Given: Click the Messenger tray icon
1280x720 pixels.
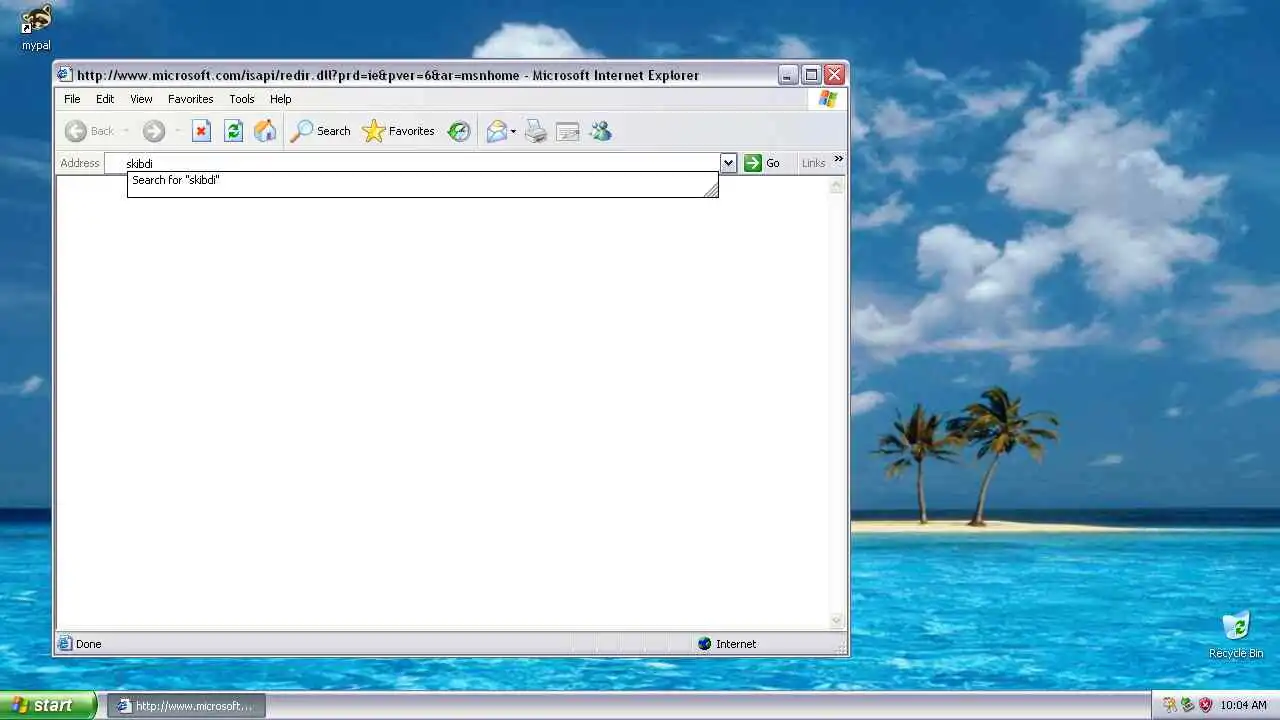Looking at the screenshot, I should pos(1169,705).
